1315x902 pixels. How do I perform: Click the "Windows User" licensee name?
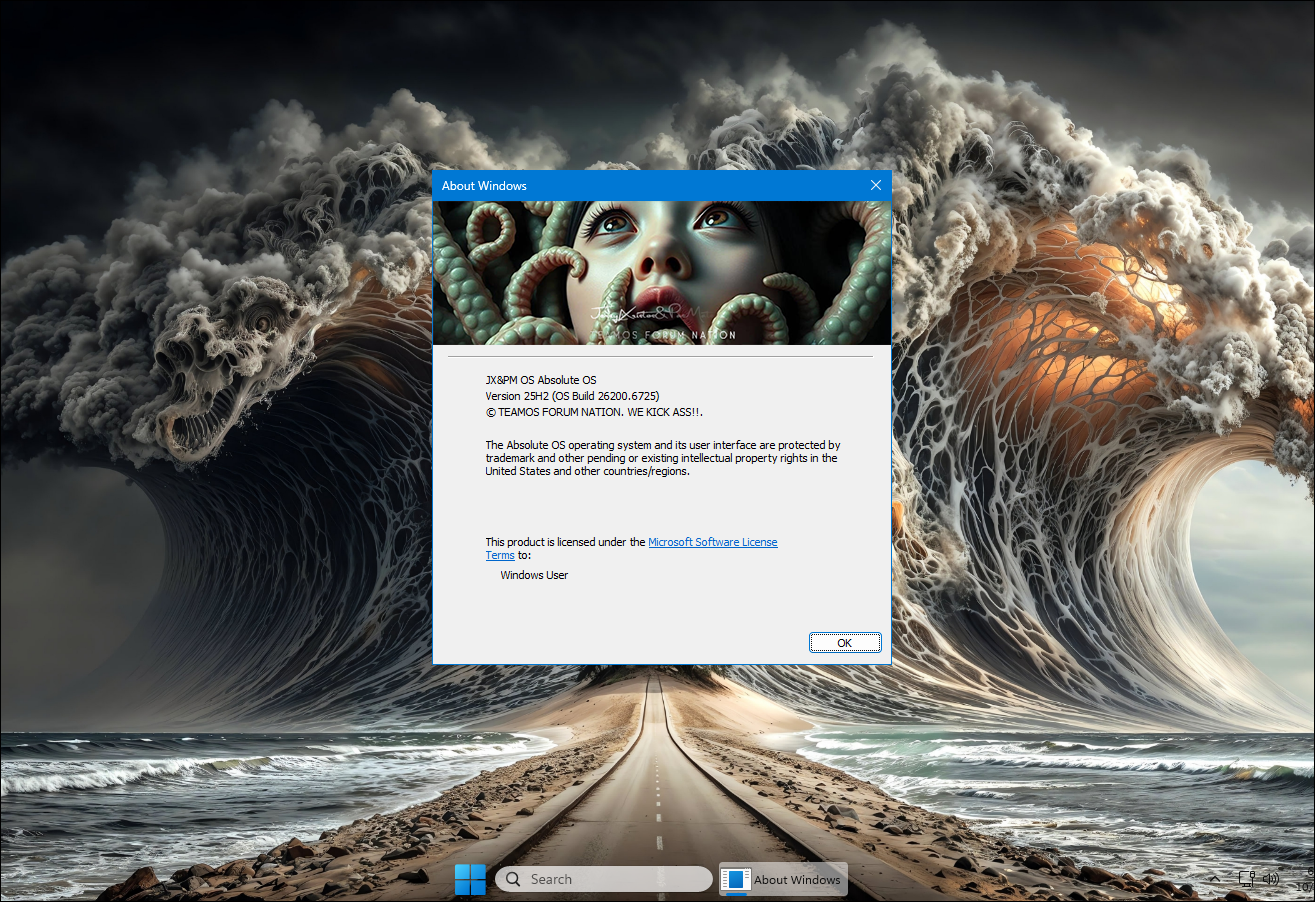(x=534, y=575)
